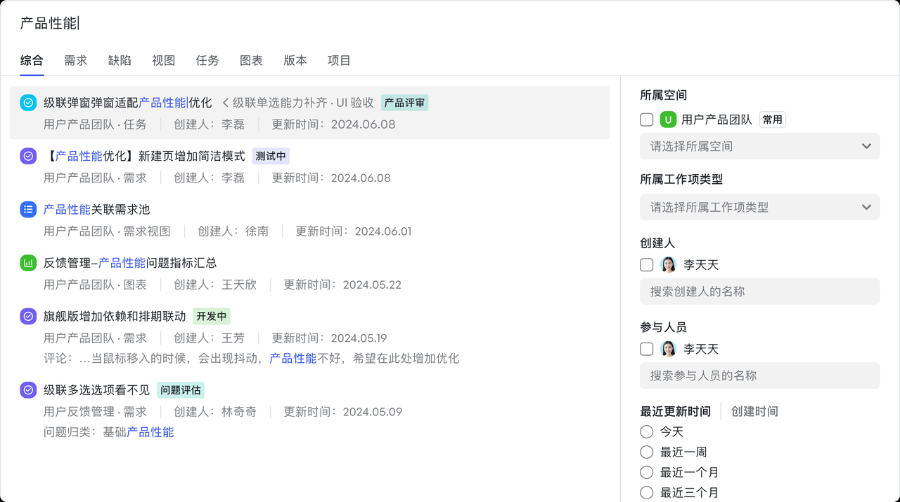Click requirement icon beside 级联多选项看不见
The width and height of the screenshot is (900, 502).
(28, 390)
